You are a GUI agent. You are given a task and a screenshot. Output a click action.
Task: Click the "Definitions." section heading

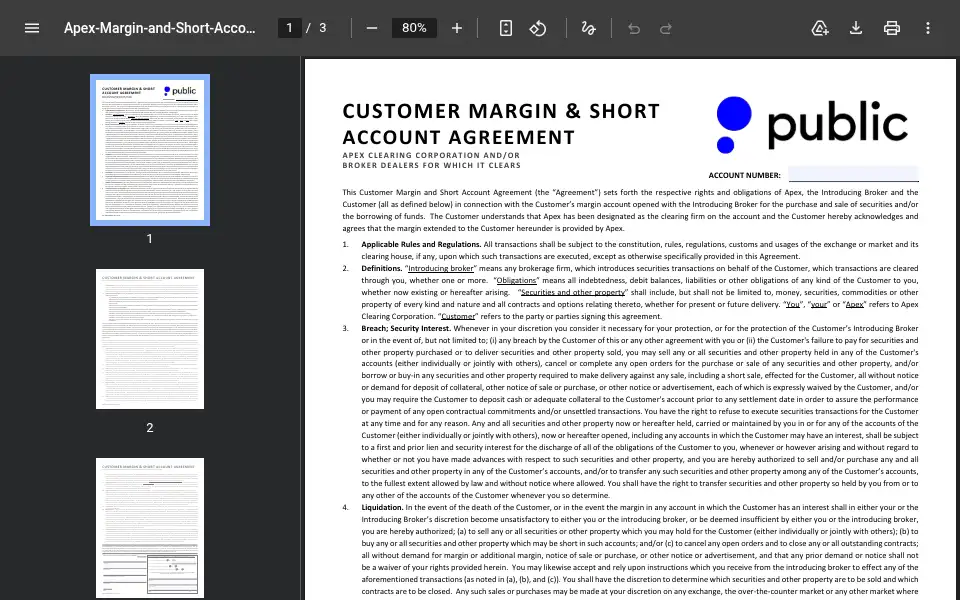381,268
